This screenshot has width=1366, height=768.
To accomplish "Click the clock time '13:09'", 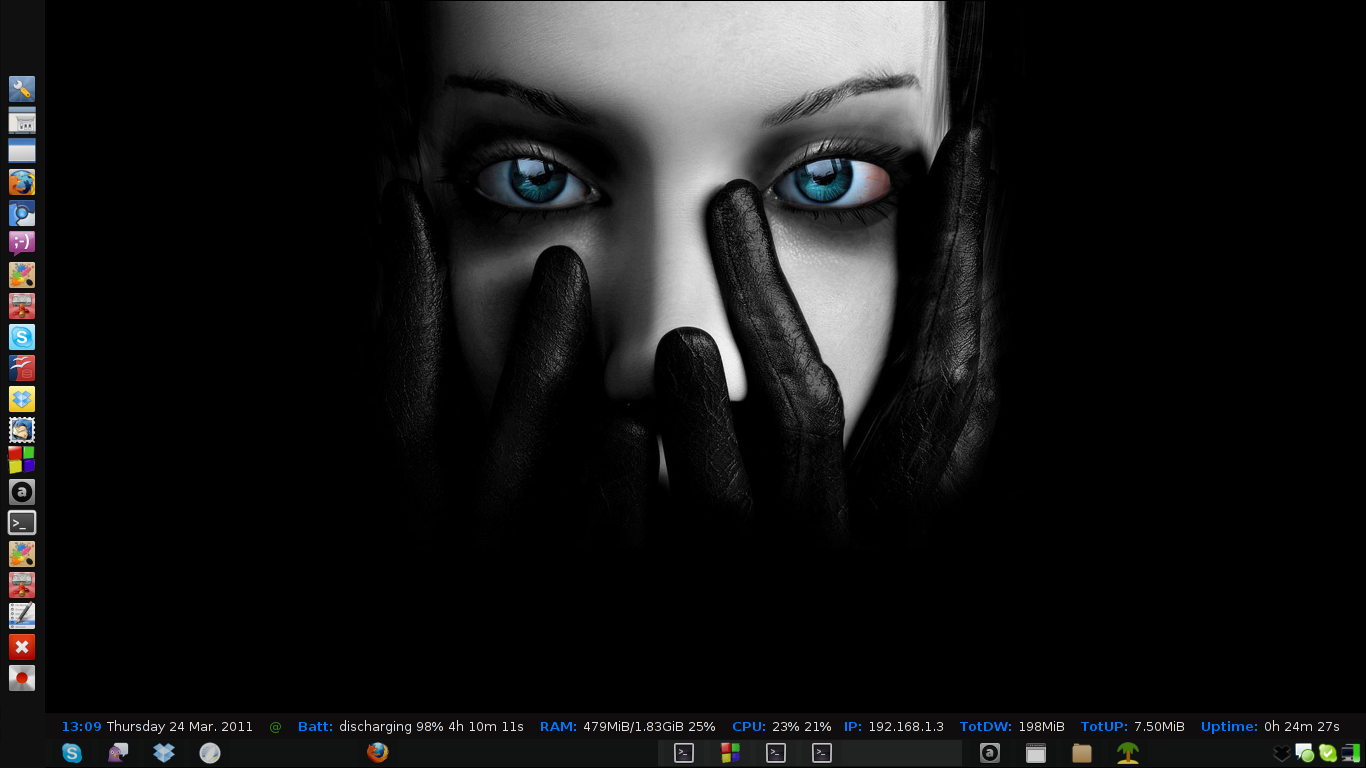I will click(82, 727).
